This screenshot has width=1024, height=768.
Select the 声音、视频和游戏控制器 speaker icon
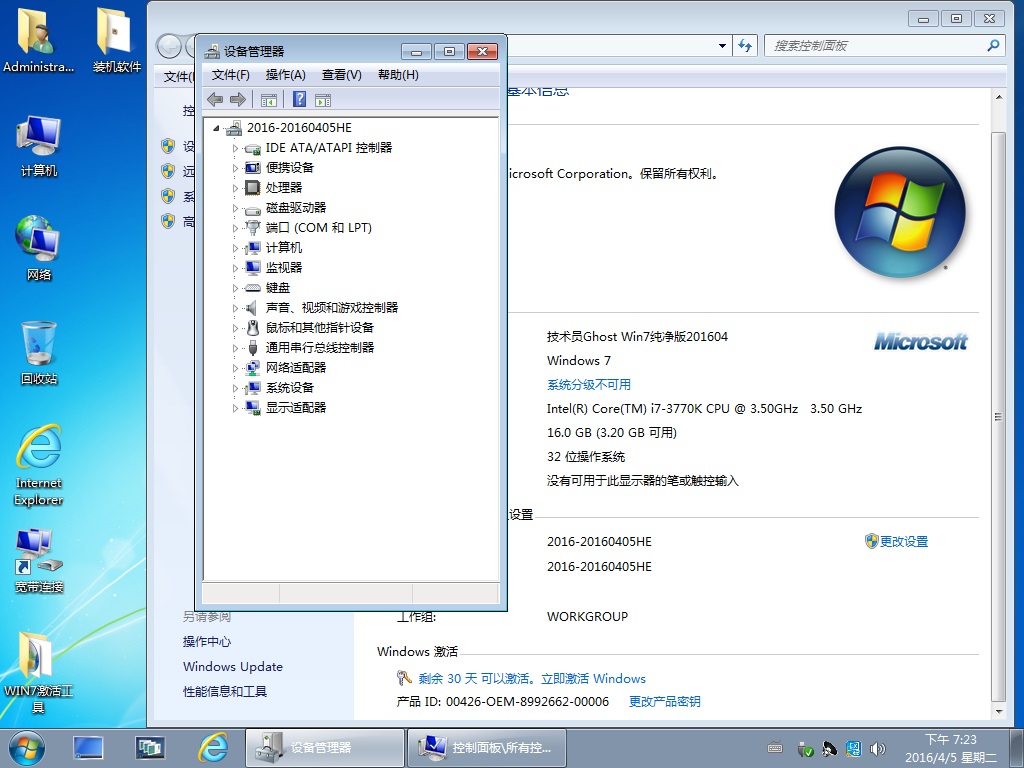coord(251,308)
